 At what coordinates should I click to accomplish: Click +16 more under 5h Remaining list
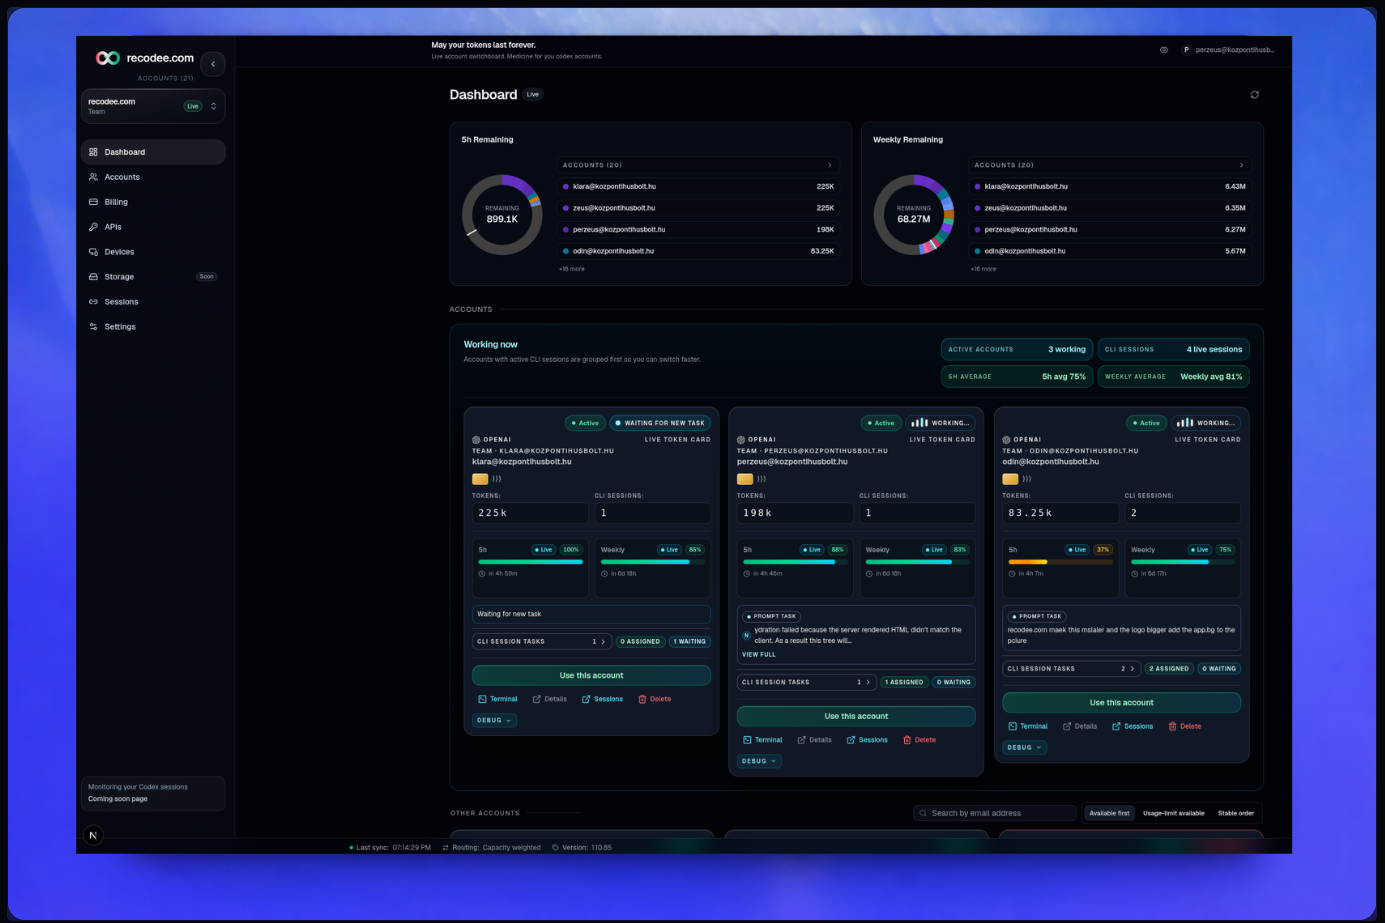pos(572,269)
